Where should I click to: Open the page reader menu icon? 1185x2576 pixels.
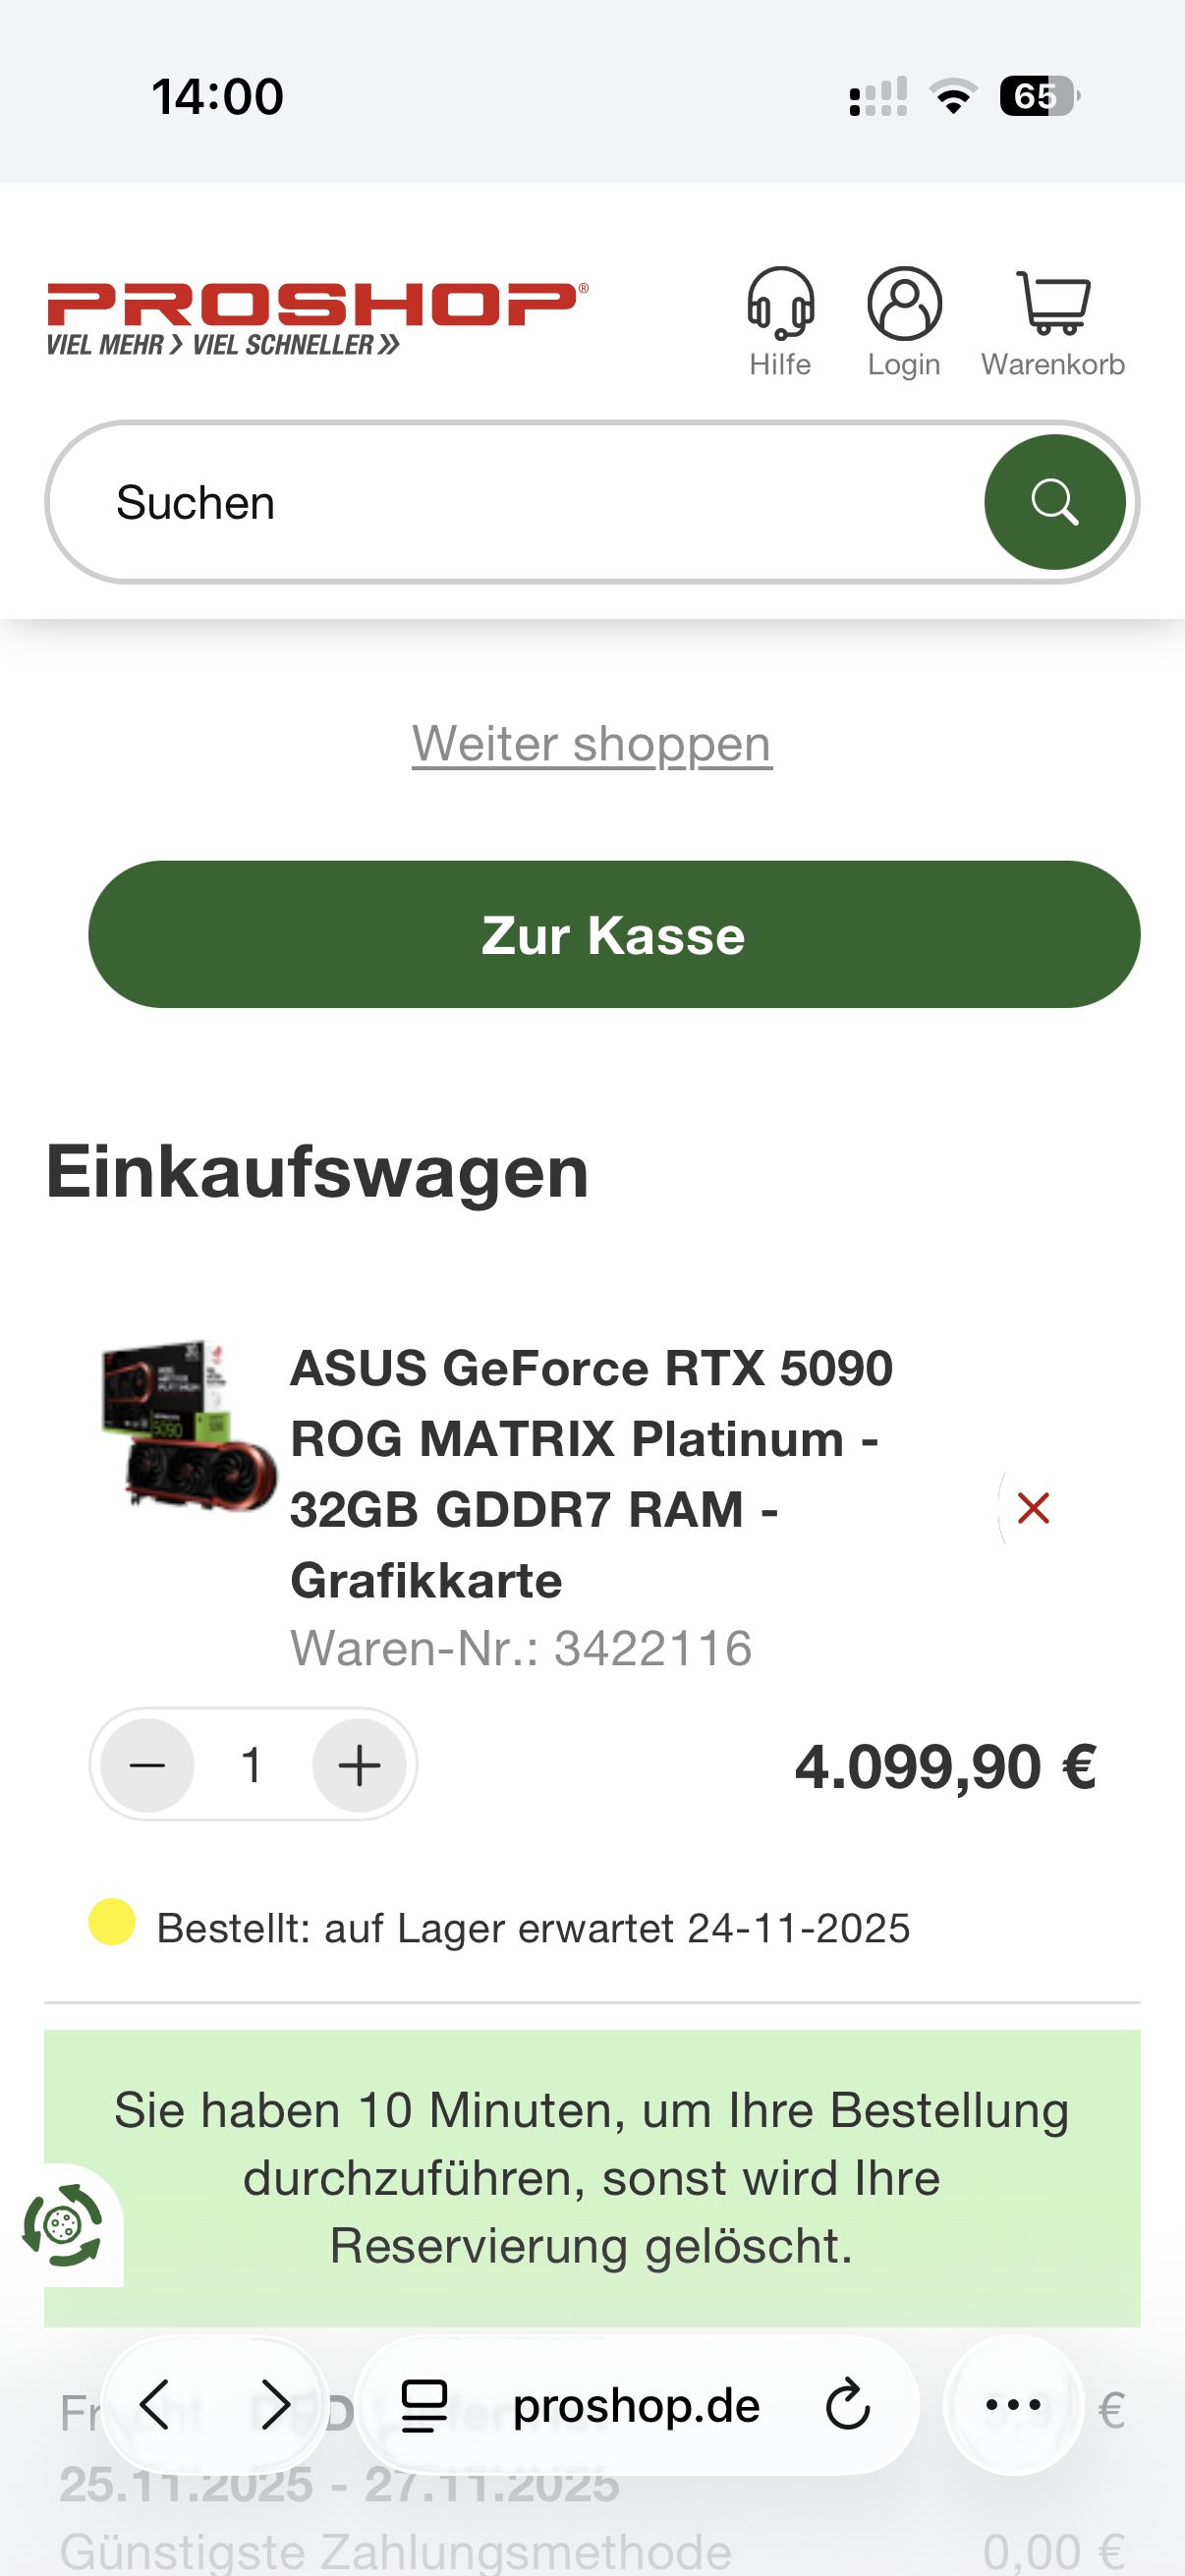424,2405
